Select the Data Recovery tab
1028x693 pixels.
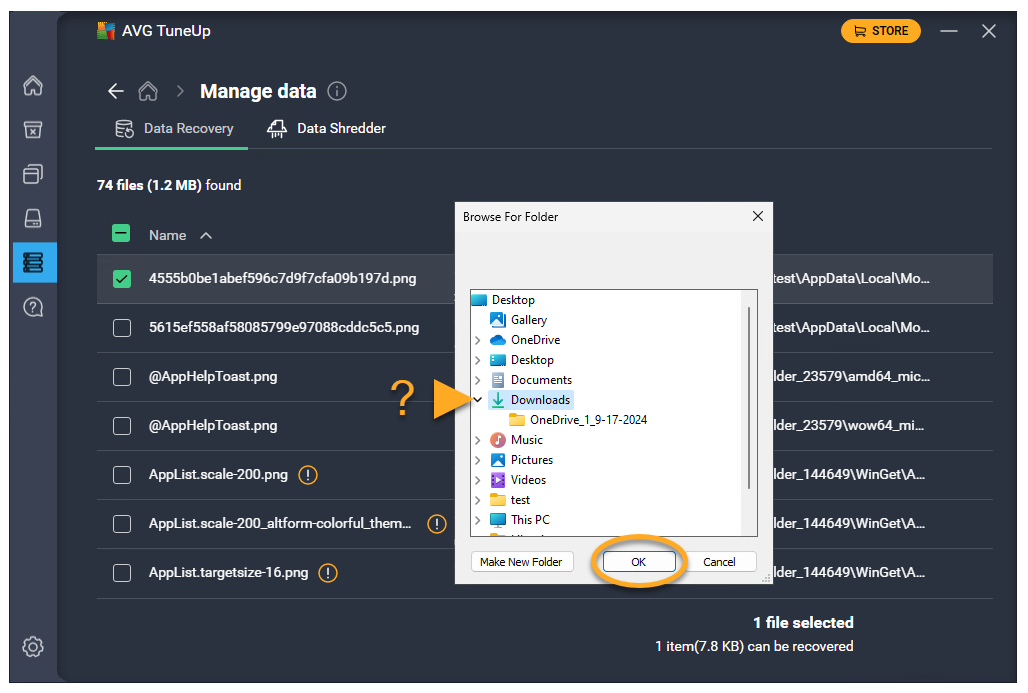(175, 129)
